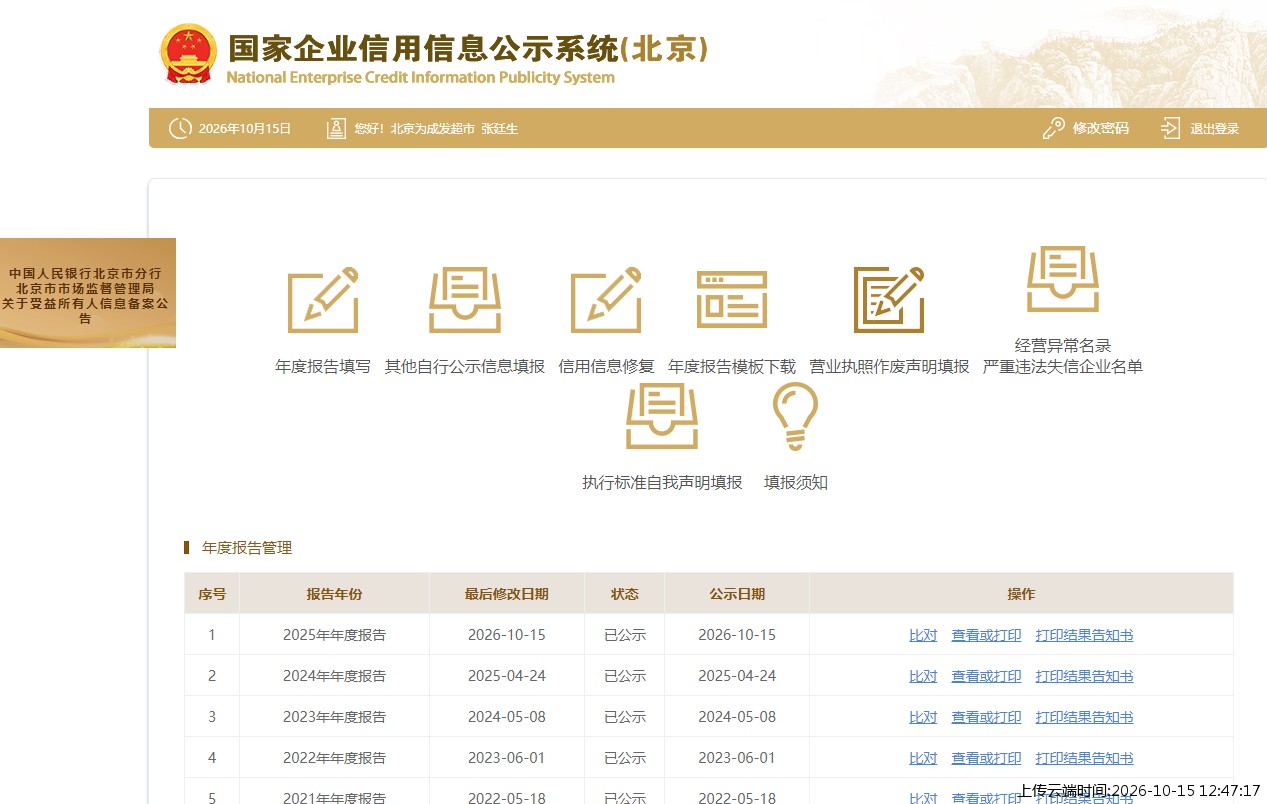
Task: Click the 填报须知 lightbulb icon
Action: pyautogui.click(x=796, y=416)
